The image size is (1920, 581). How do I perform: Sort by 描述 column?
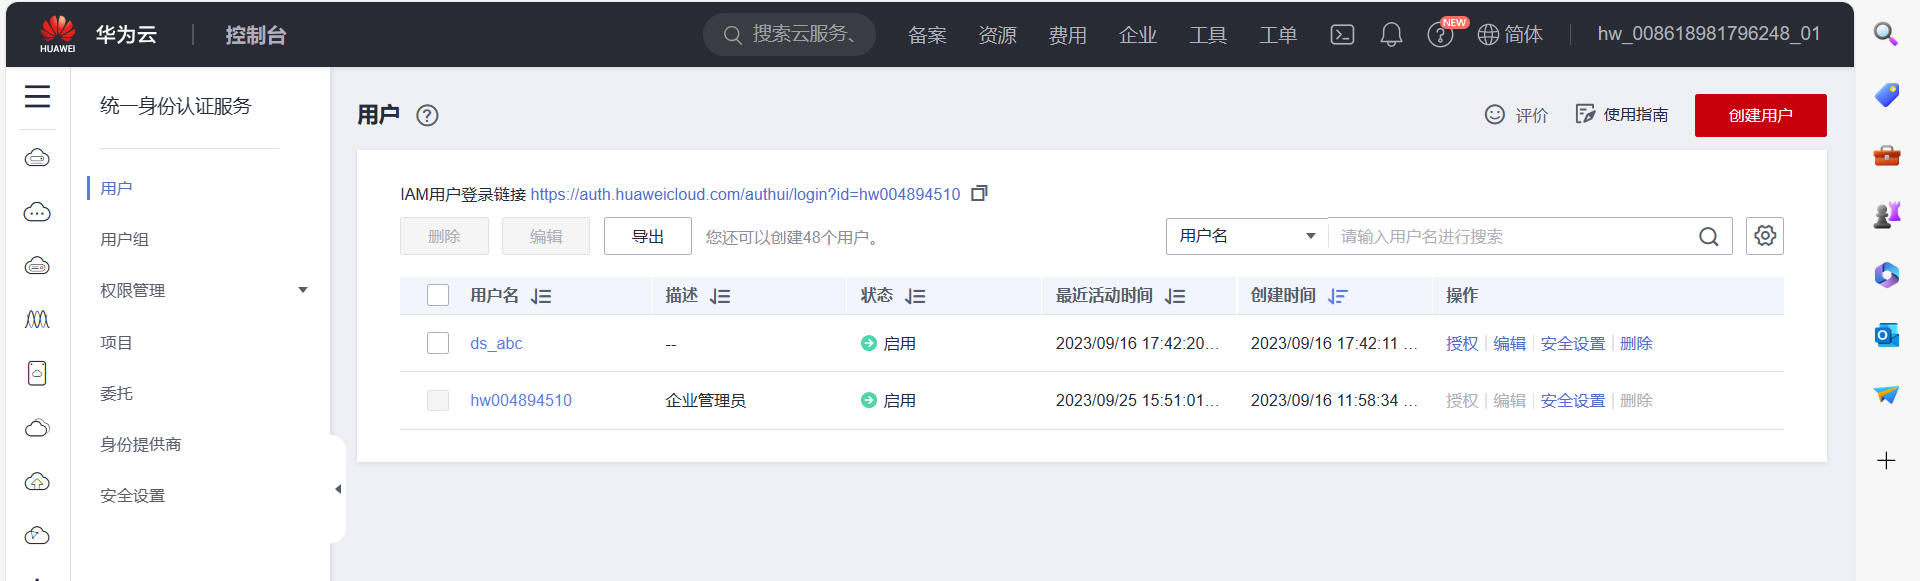[720, 296]
